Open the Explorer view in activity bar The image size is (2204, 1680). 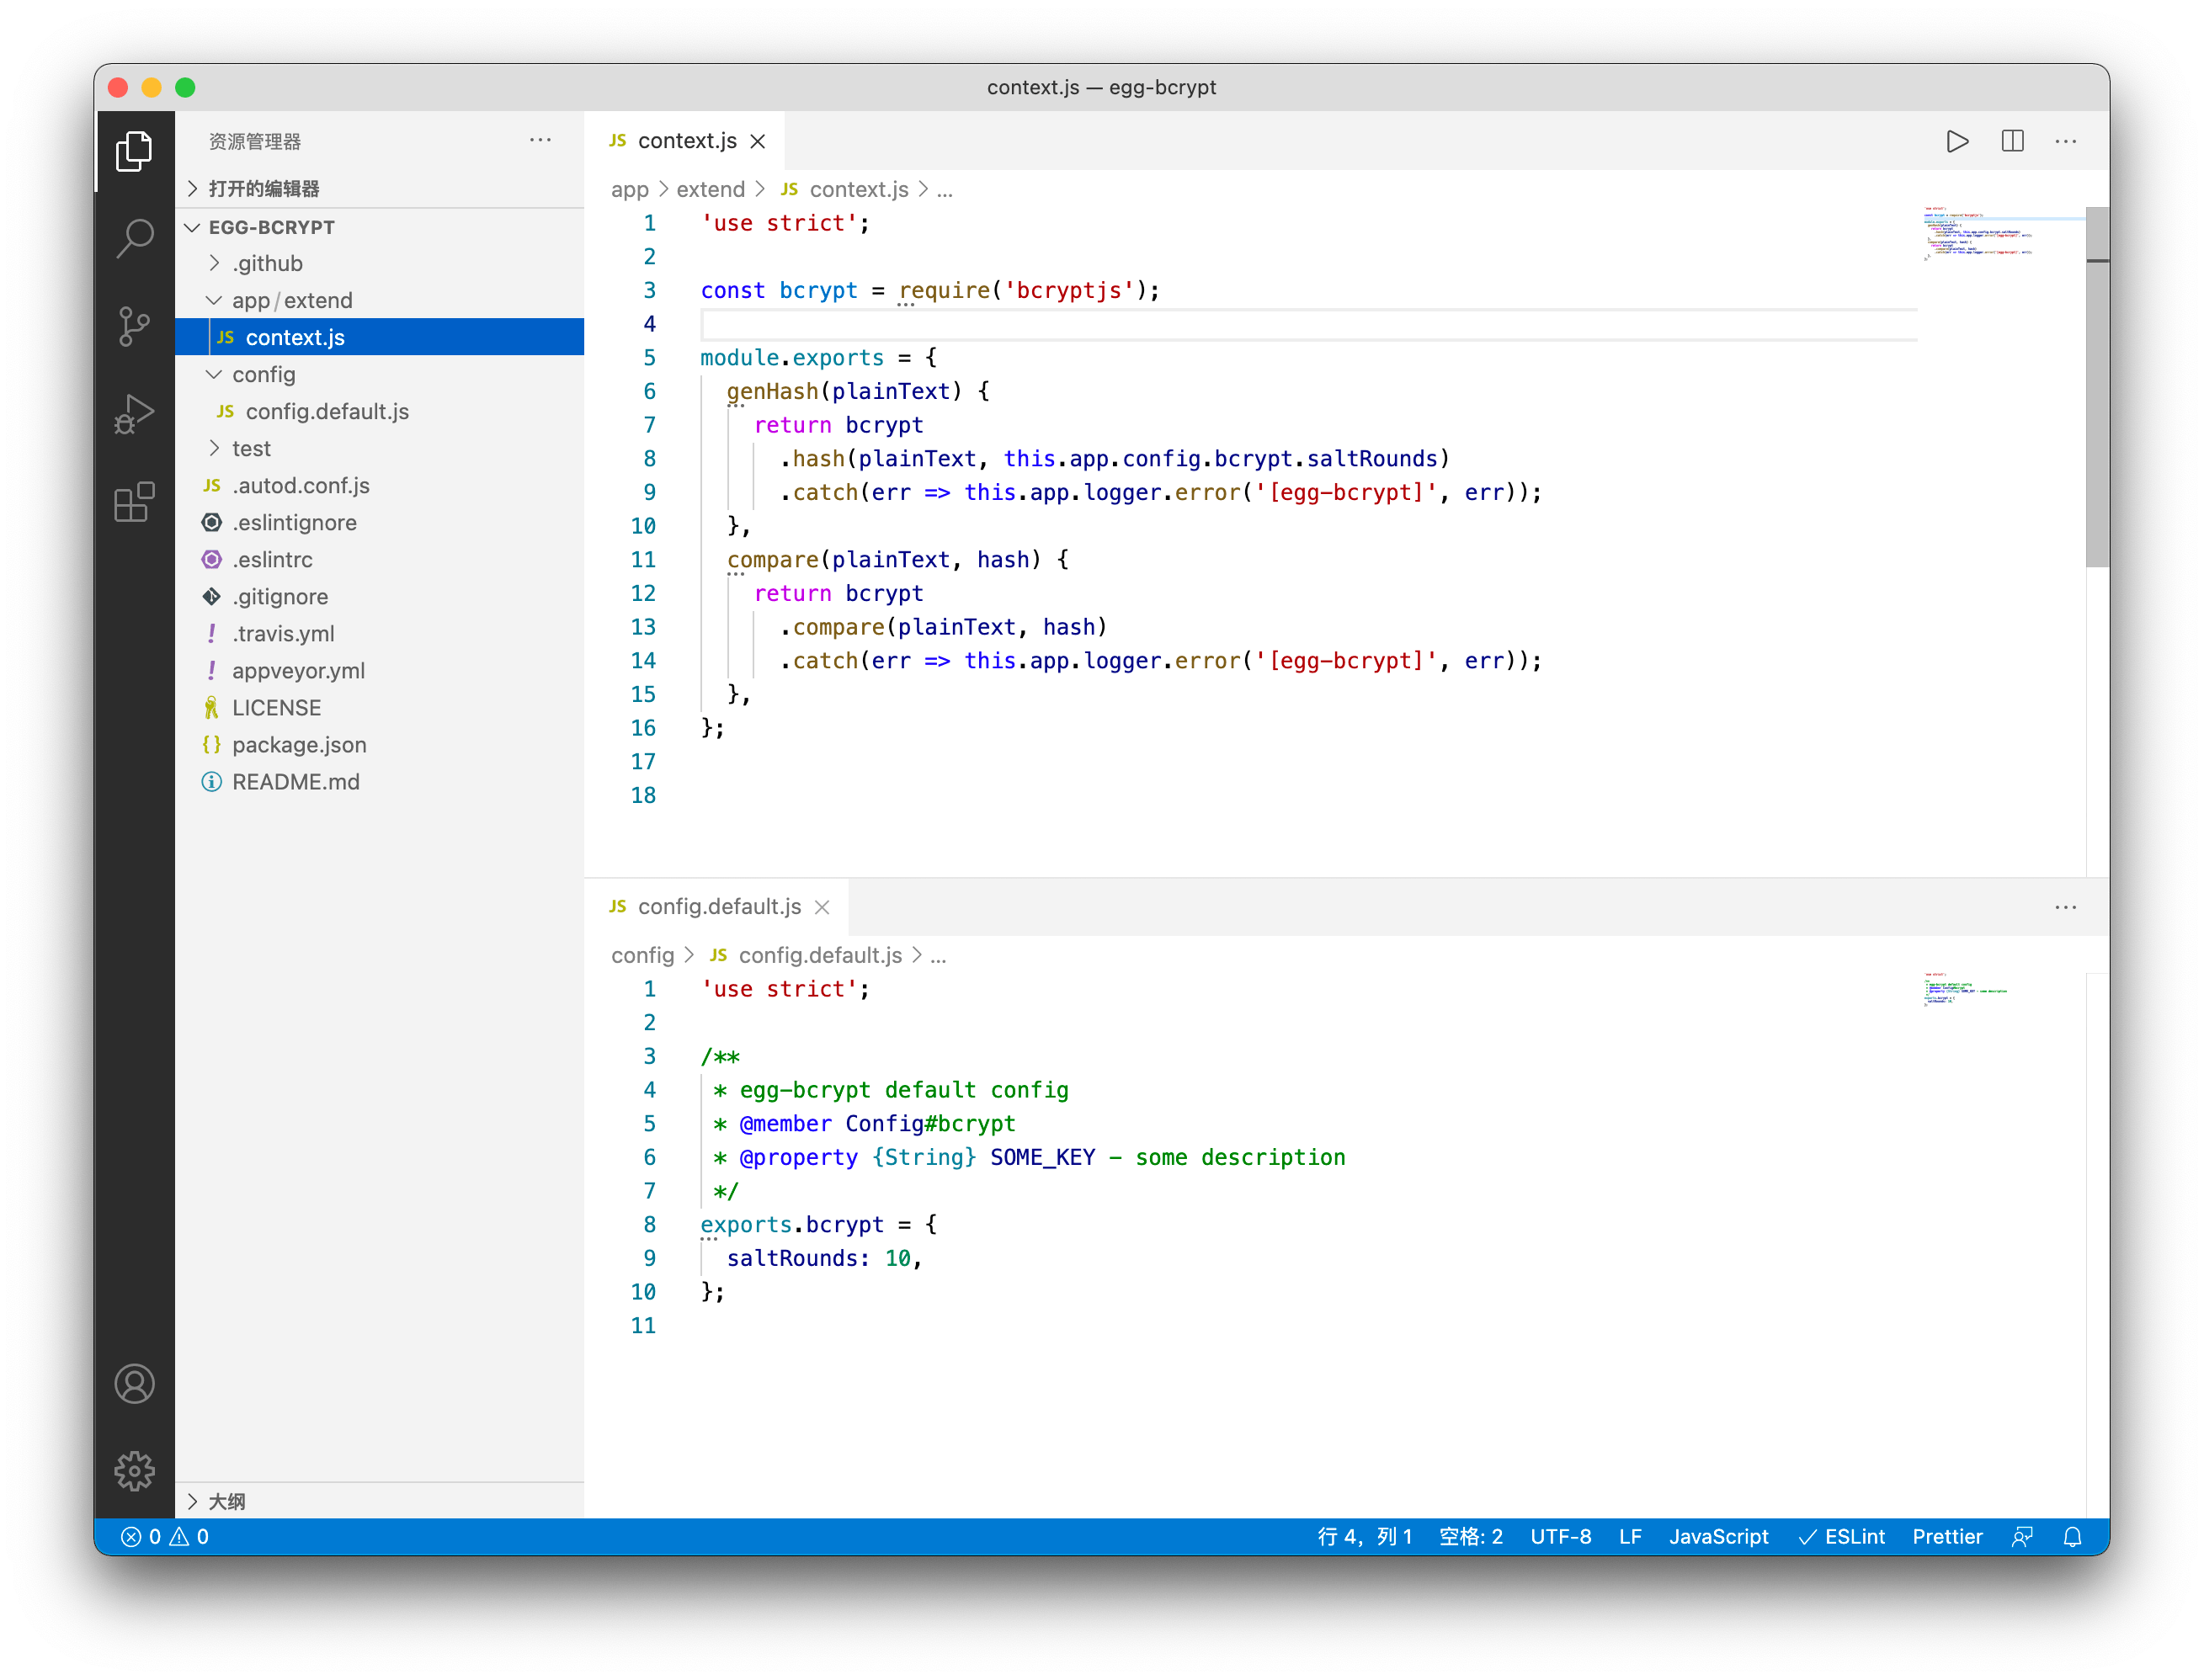point(134,151)
